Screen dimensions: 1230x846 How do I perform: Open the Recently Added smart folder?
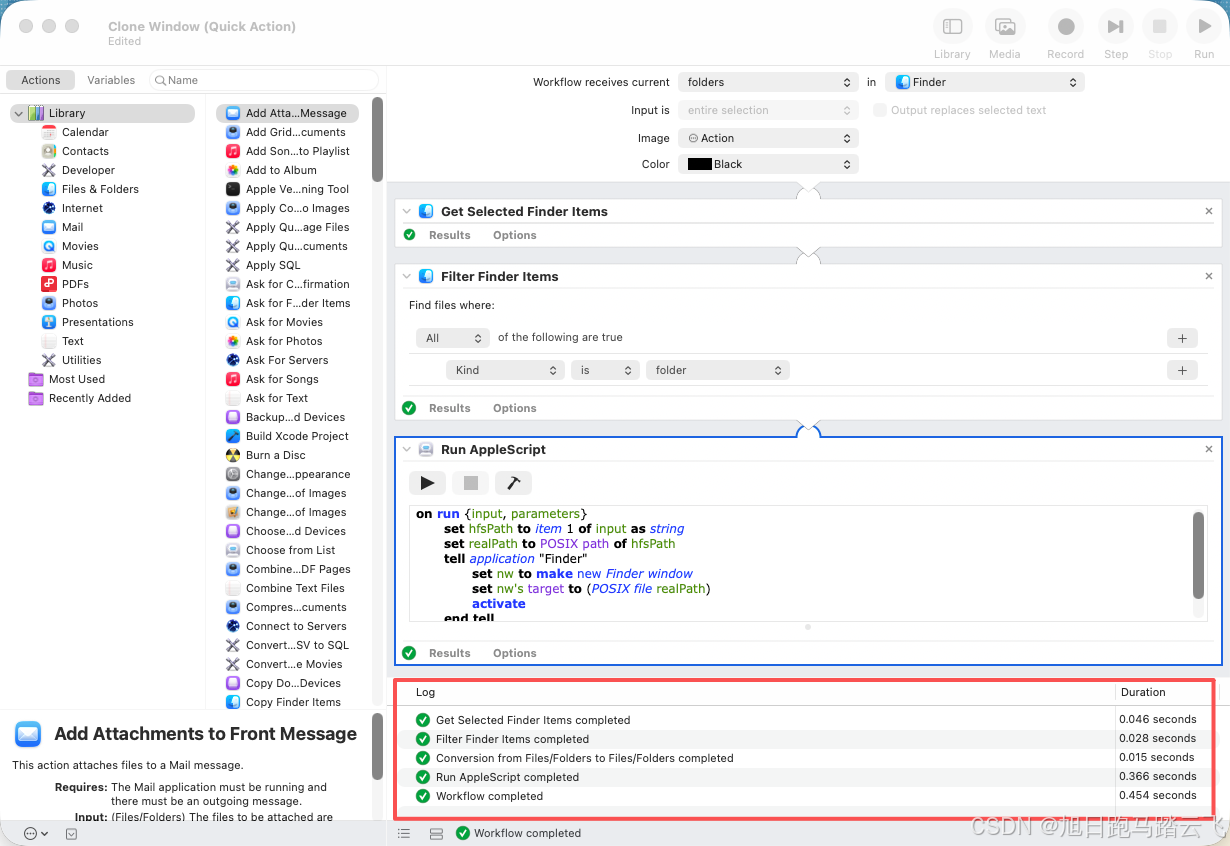tap(90, 398)
